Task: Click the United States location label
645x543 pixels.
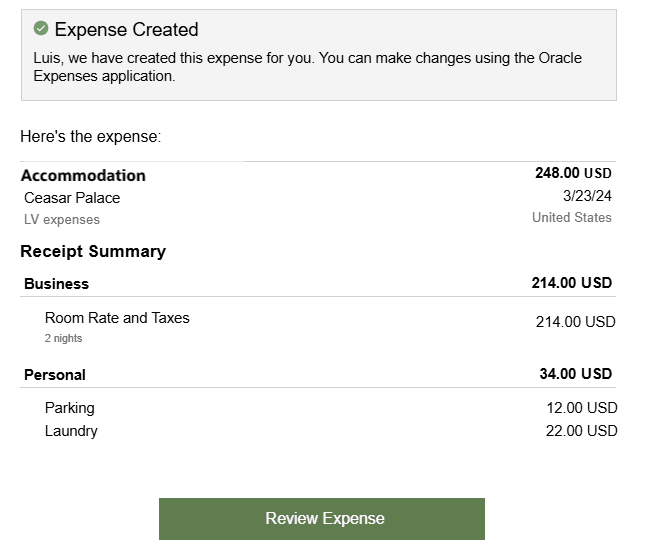Action: (x=571, y=217)
